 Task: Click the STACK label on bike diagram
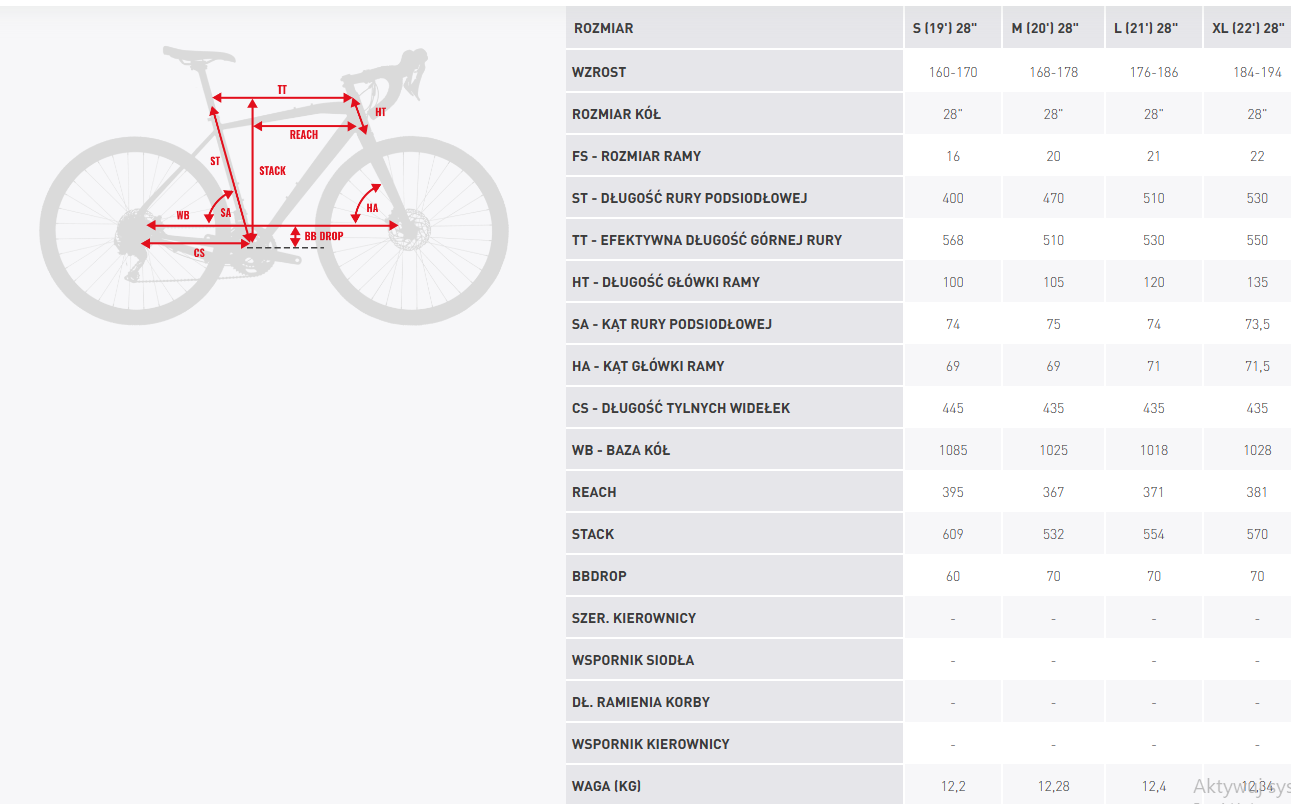coord(272,171)
